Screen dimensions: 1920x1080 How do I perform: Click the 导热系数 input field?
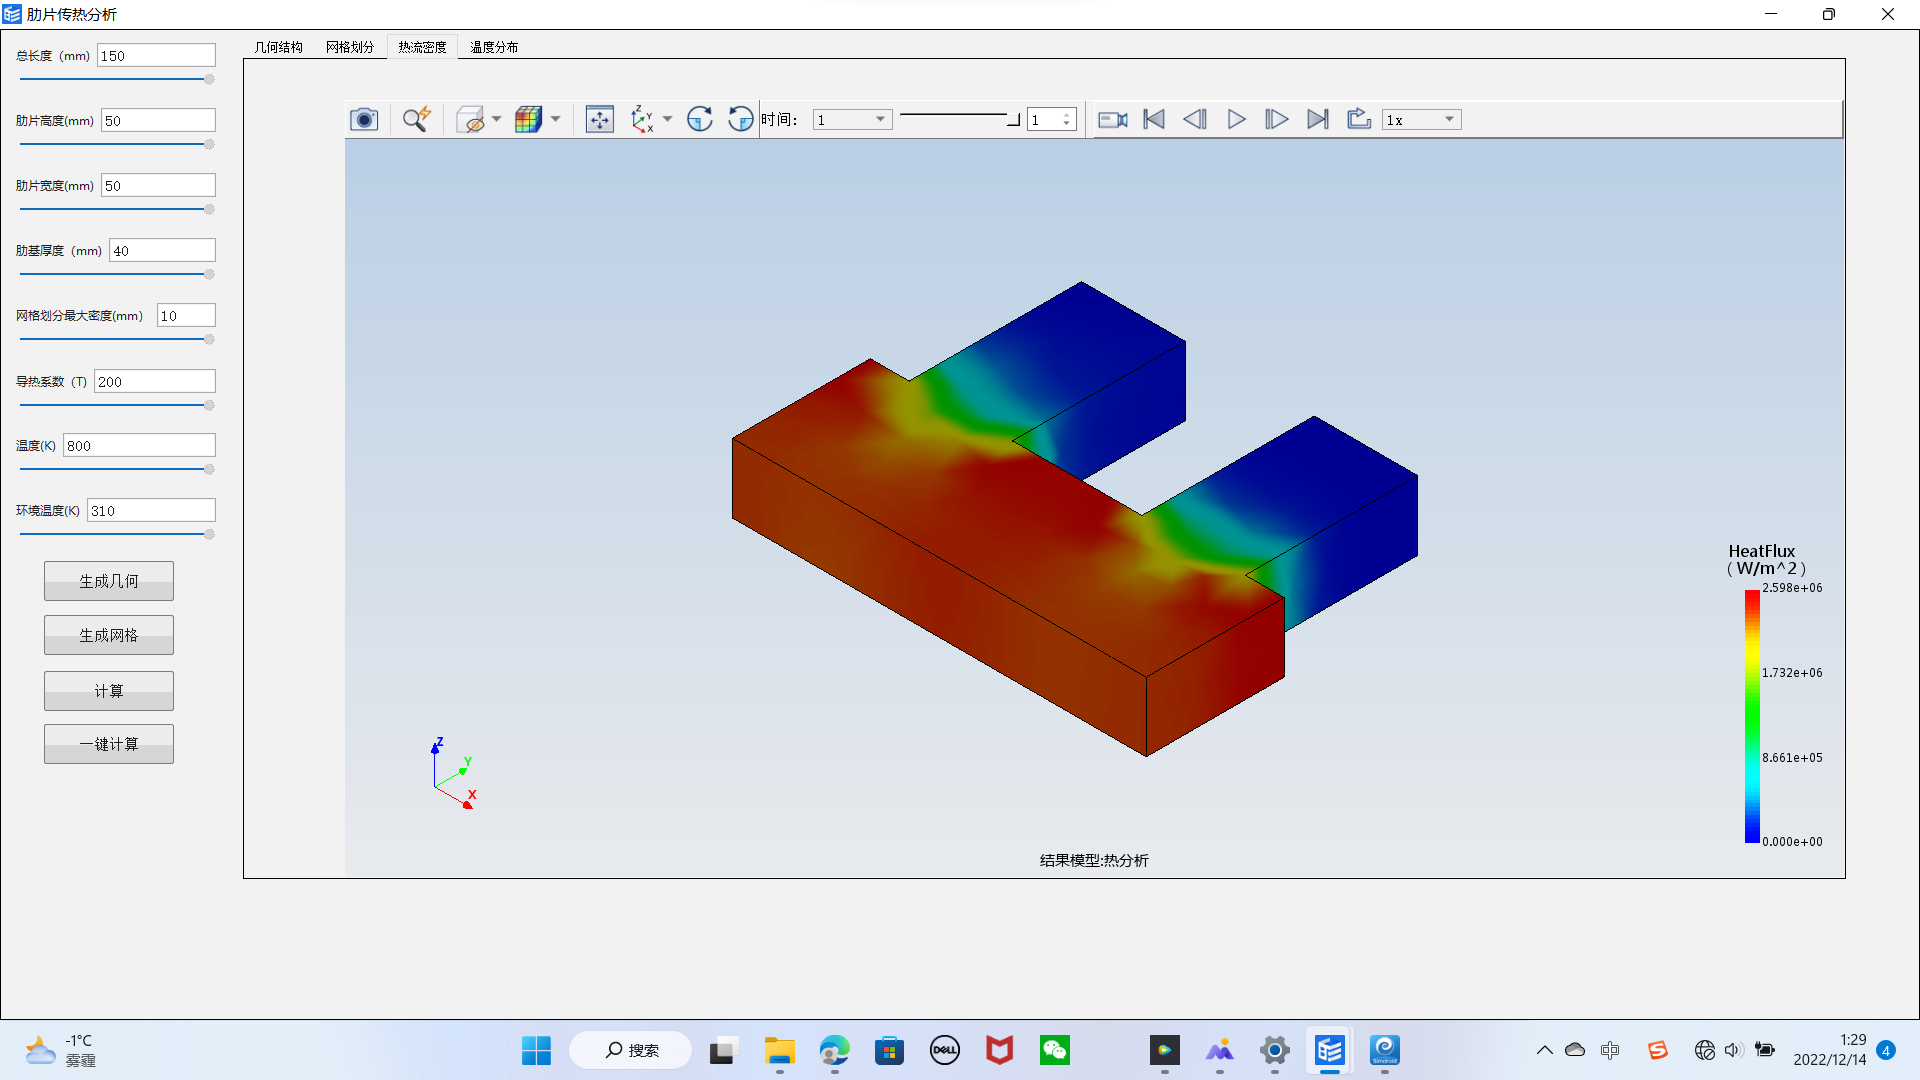point(155,382)
